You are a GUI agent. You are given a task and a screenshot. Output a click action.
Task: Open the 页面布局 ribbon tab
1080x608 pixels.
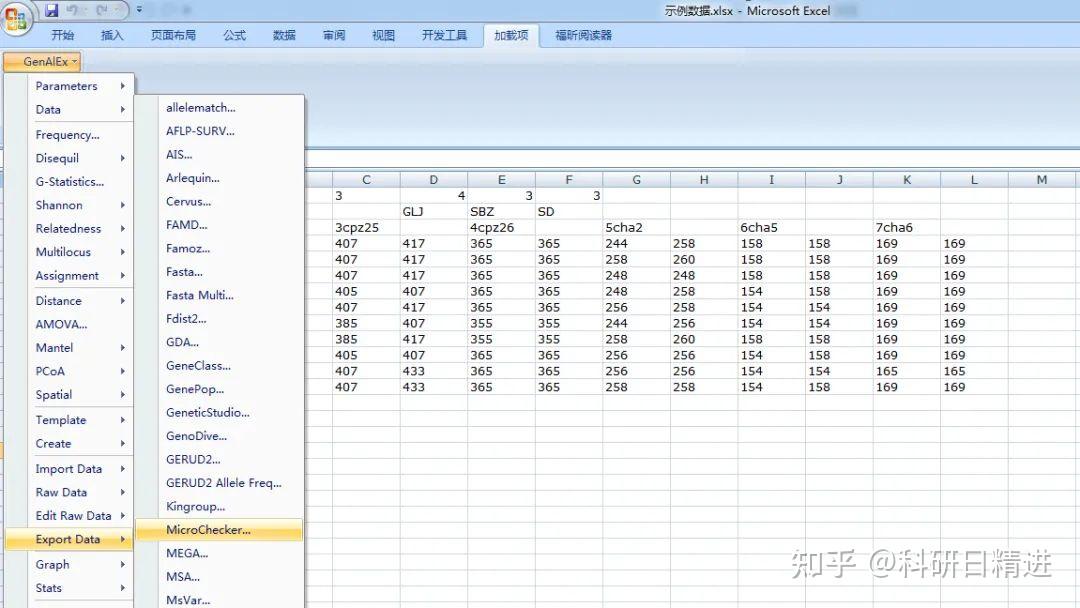tap(173, 35)
